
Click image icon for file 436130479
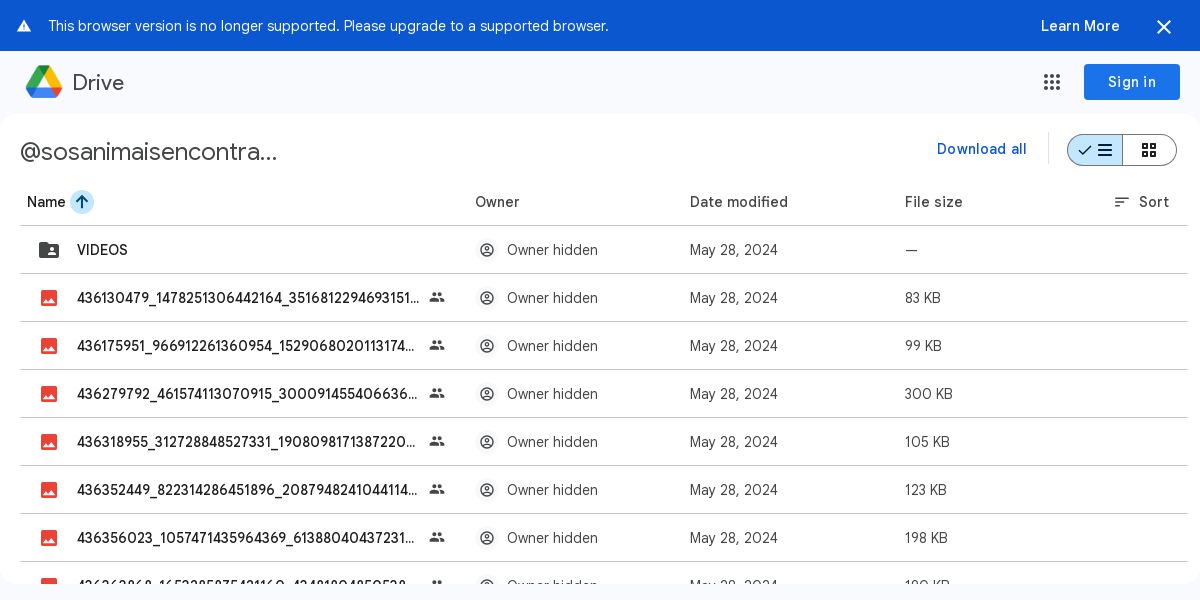[x=49, y=298]
